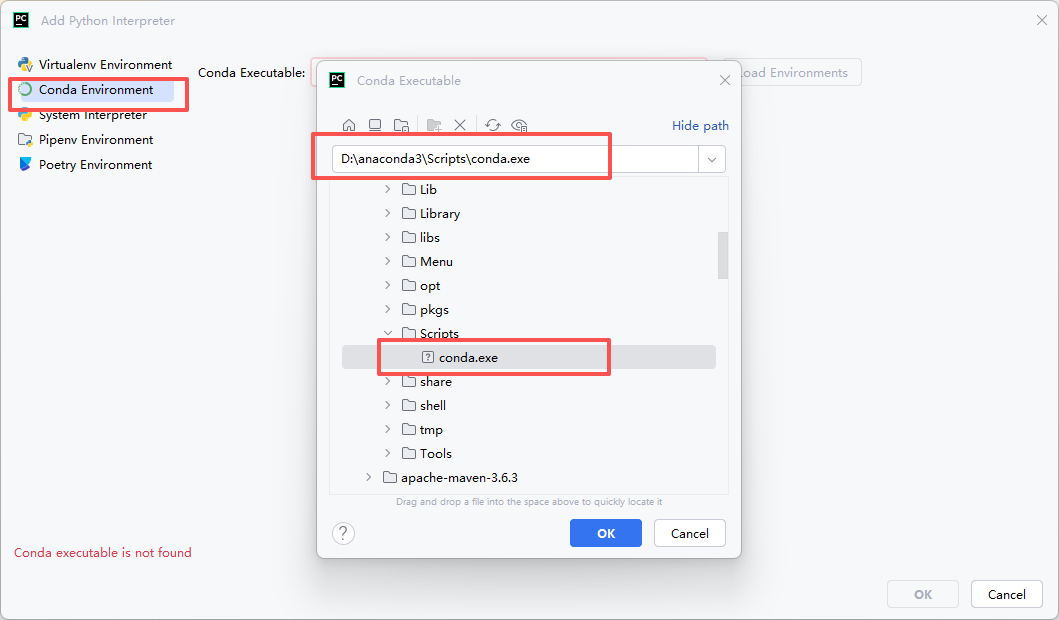
Task: Click the pkgs folder icon
Action: 409,309
